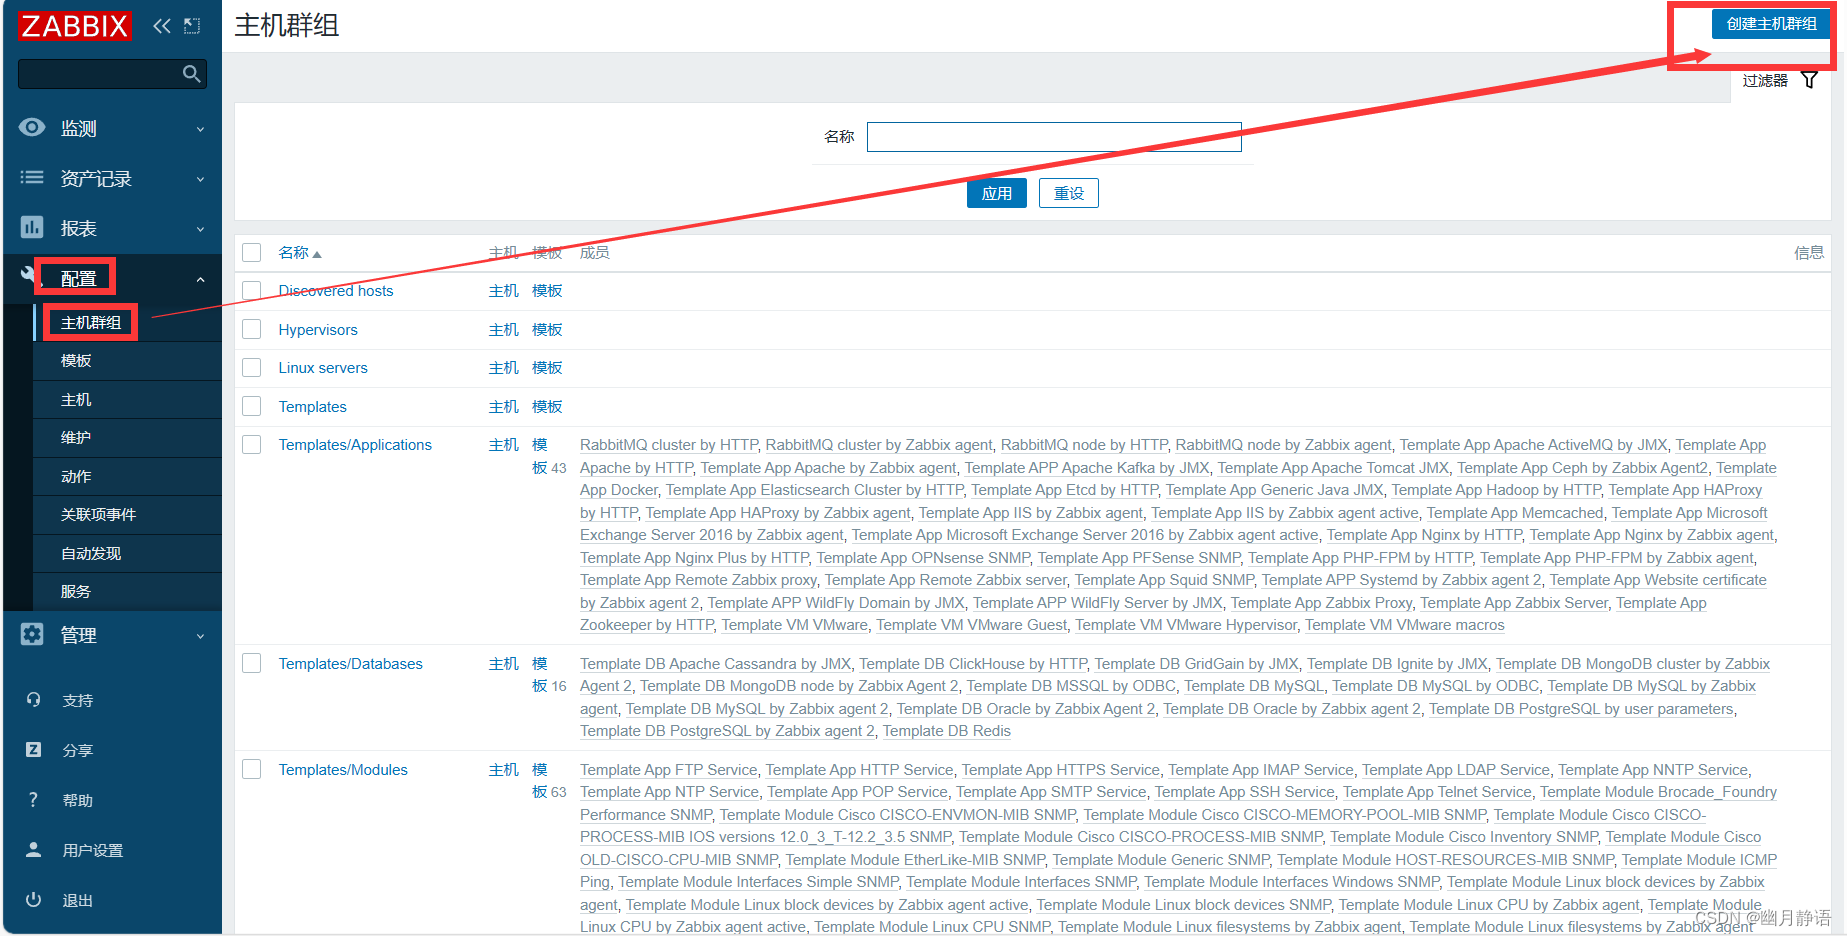Click the search magnifier icon in sidebar
Viewport: 1847px width, 936px height.
click(192, 74)
